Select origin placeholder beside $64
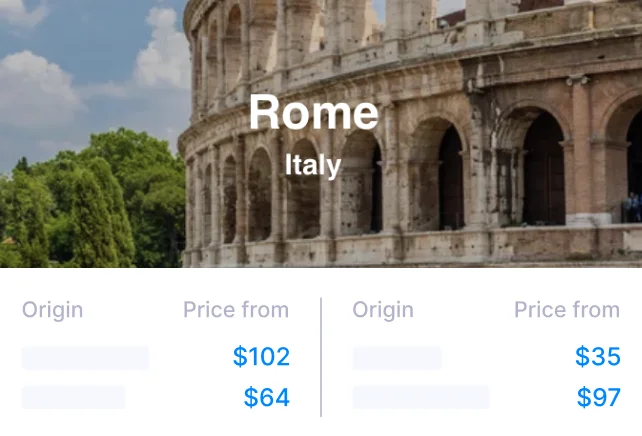Screen dimensions: 642x436 click(x=74, y=398)
